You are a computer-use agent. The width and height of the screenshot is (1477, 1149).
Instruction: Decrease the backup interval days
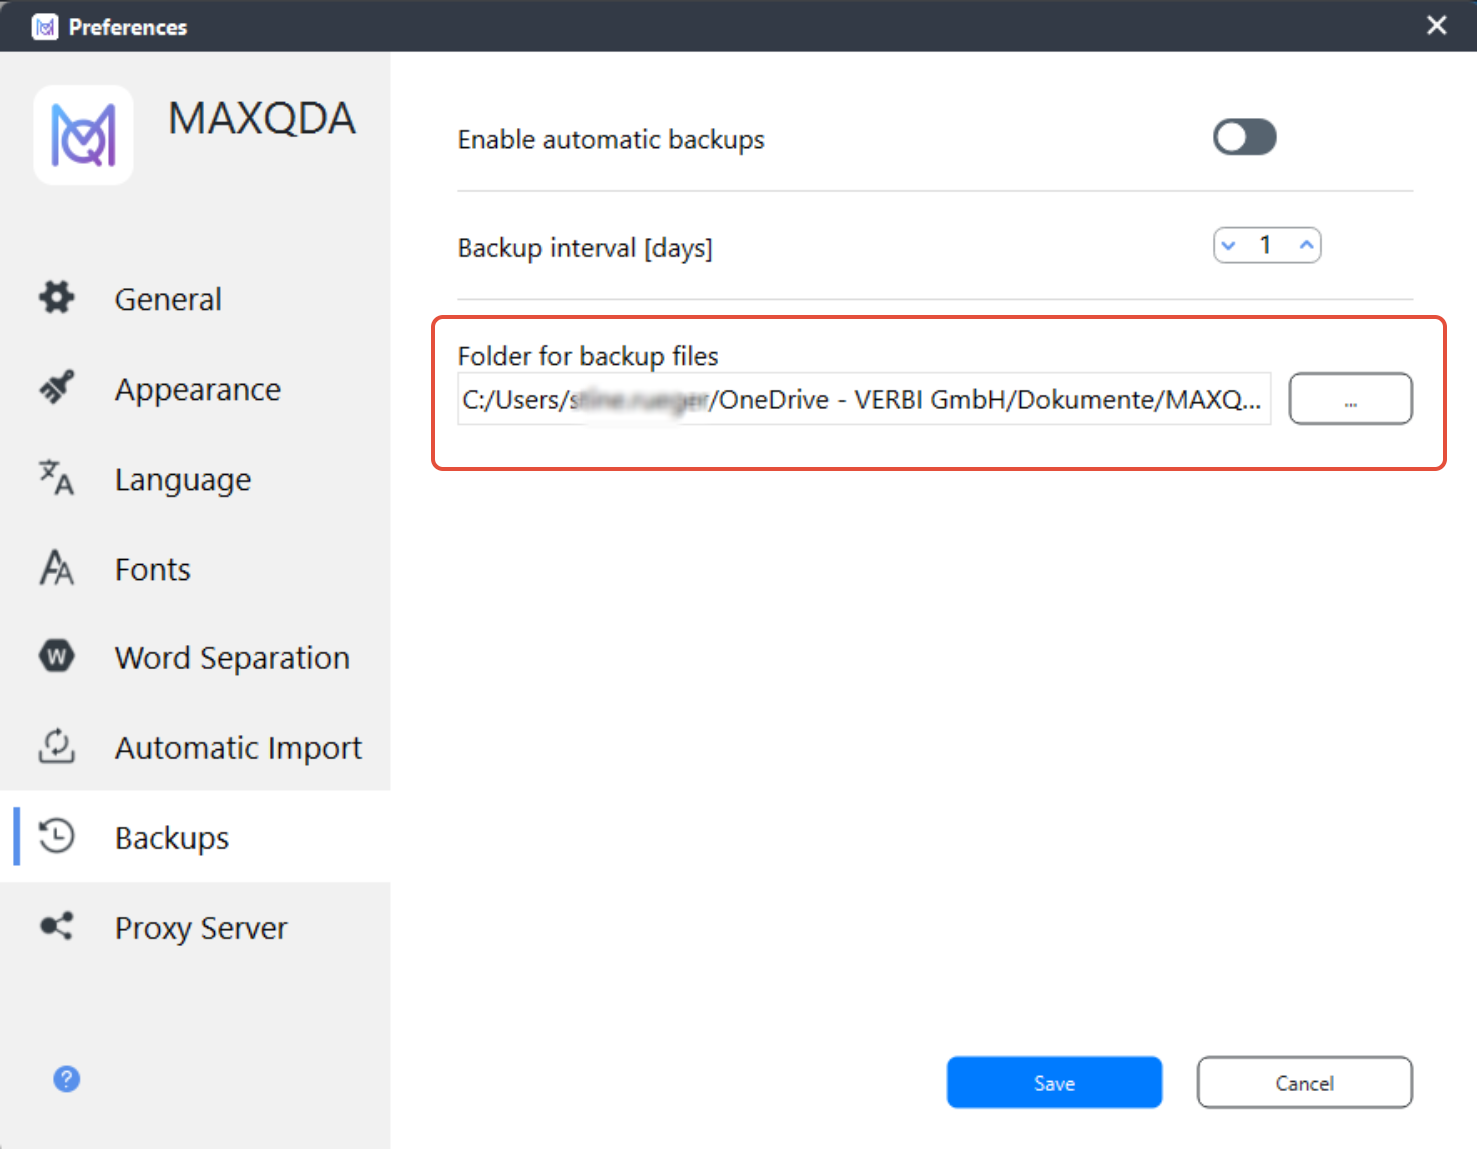[x=1229, y=245]
